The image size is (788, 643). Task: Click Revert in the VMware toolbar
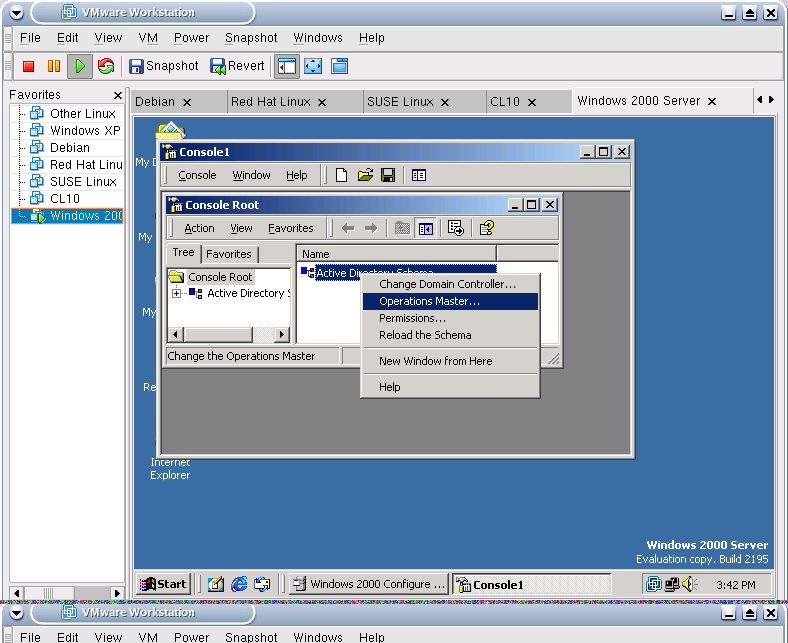(x=237, y=66)
